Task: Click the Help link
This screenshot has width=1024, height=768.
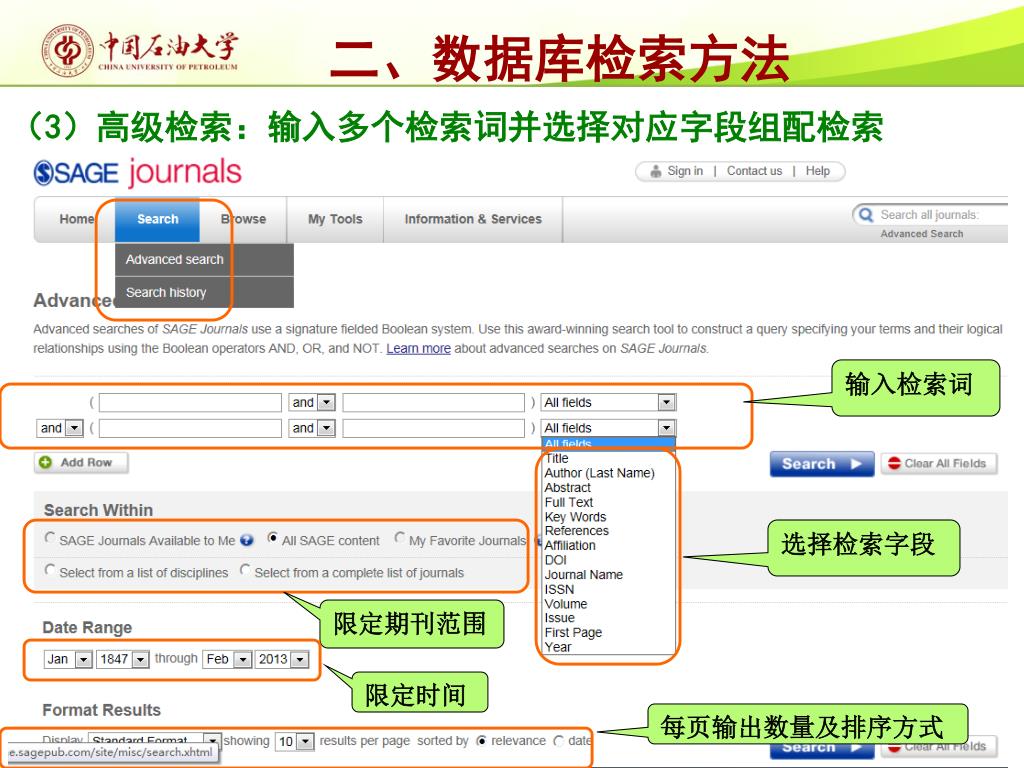Action: click(818, 171)
